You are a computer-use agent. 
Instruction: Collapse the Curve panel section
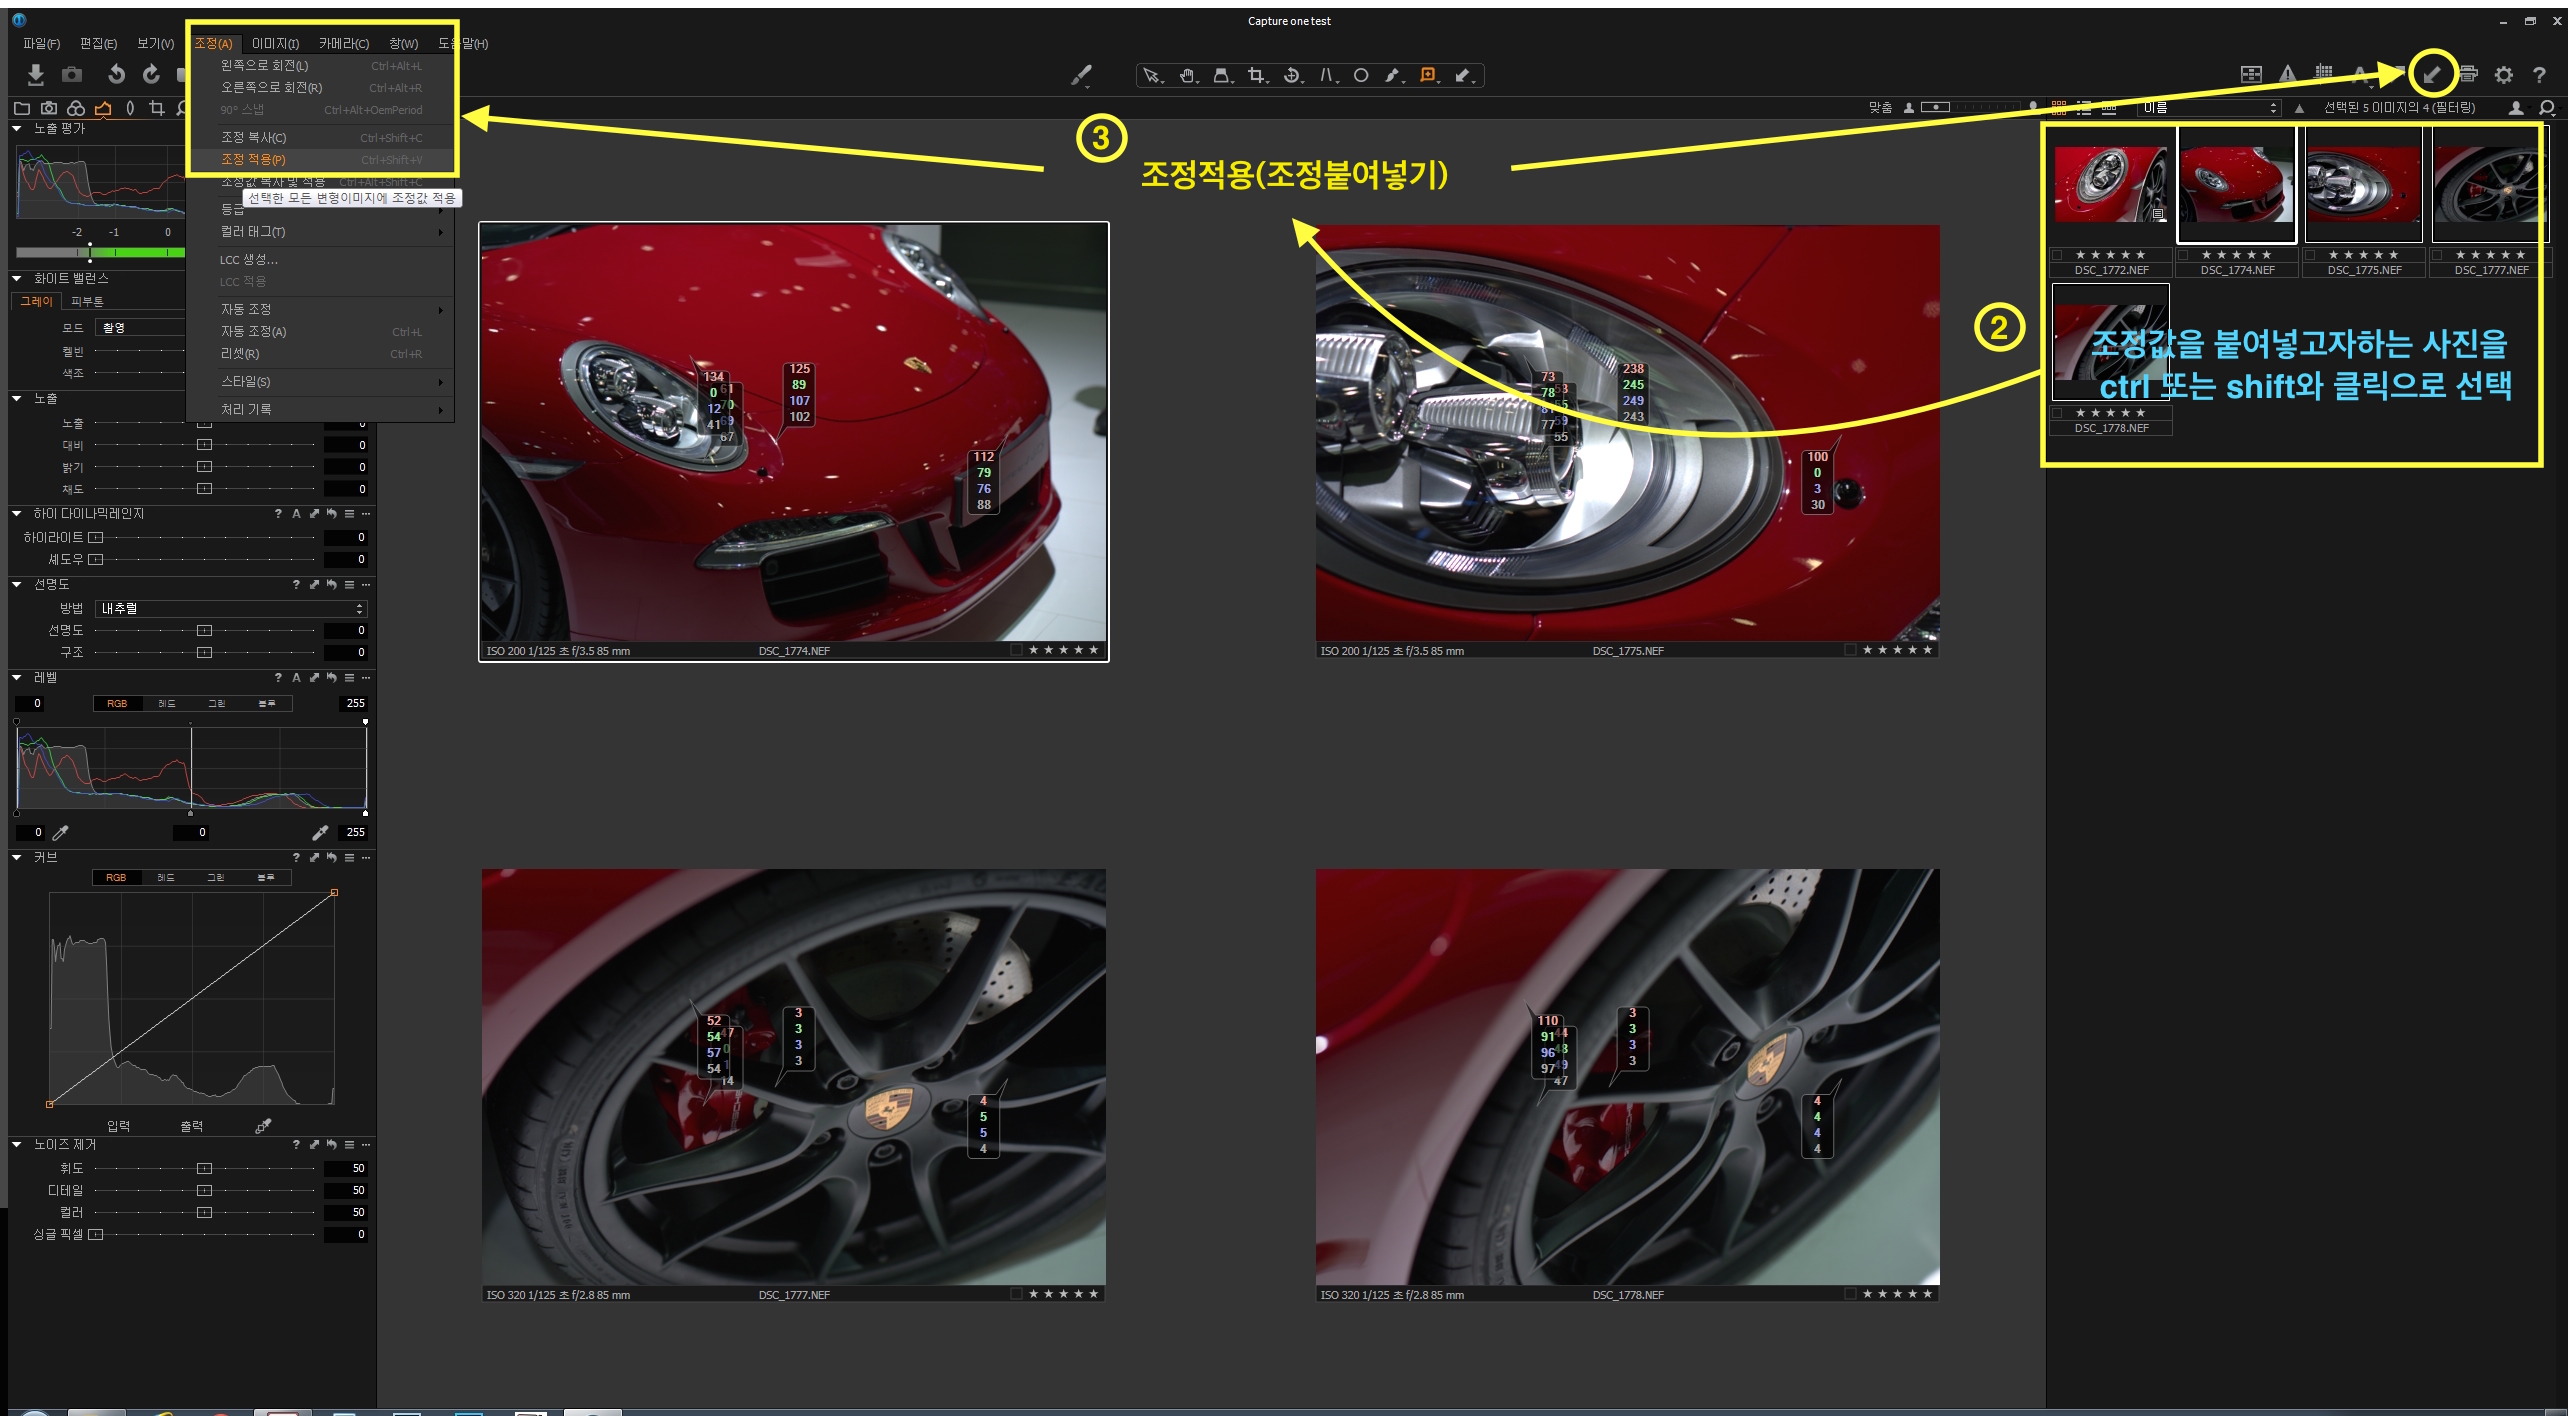tap(17, 858)
